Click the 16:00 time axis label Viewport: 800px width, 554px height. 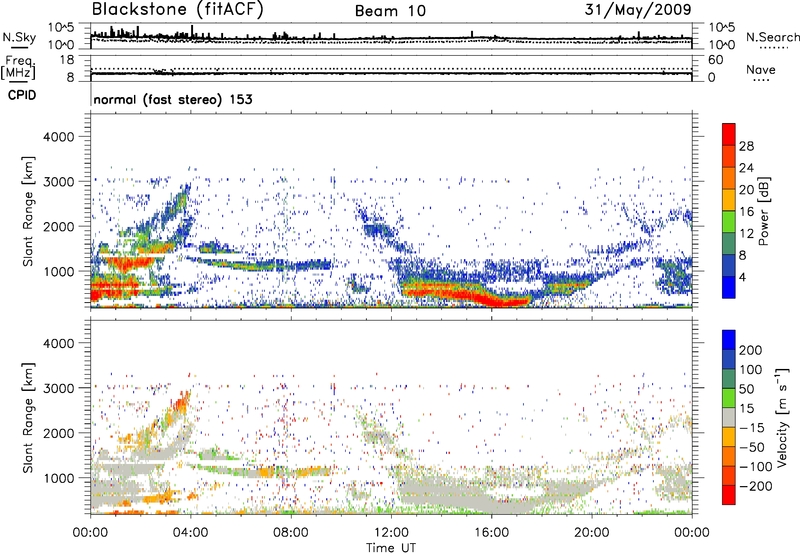(x=491, y=532)
